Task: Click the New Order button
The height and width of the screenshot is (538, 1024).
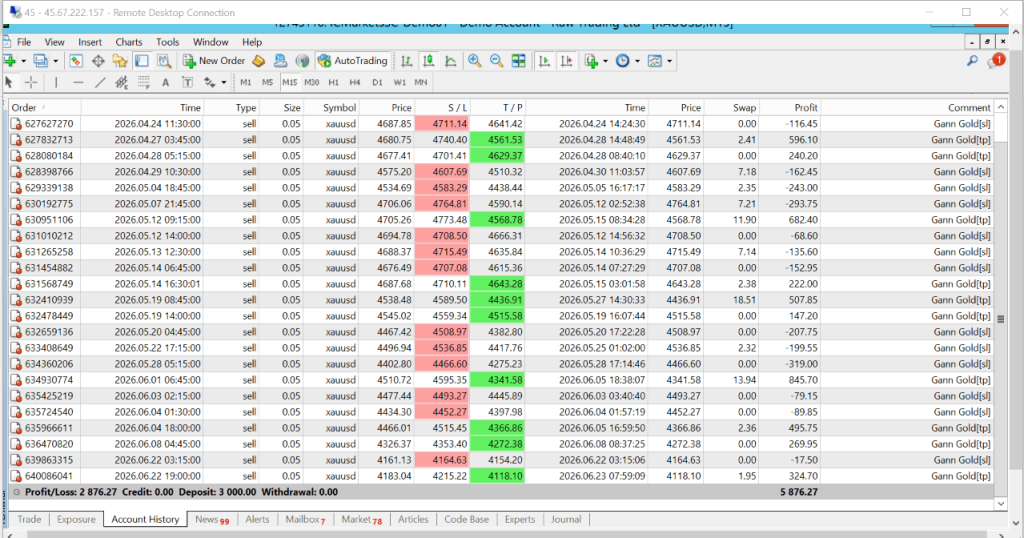Action: [x=214, y=61]
